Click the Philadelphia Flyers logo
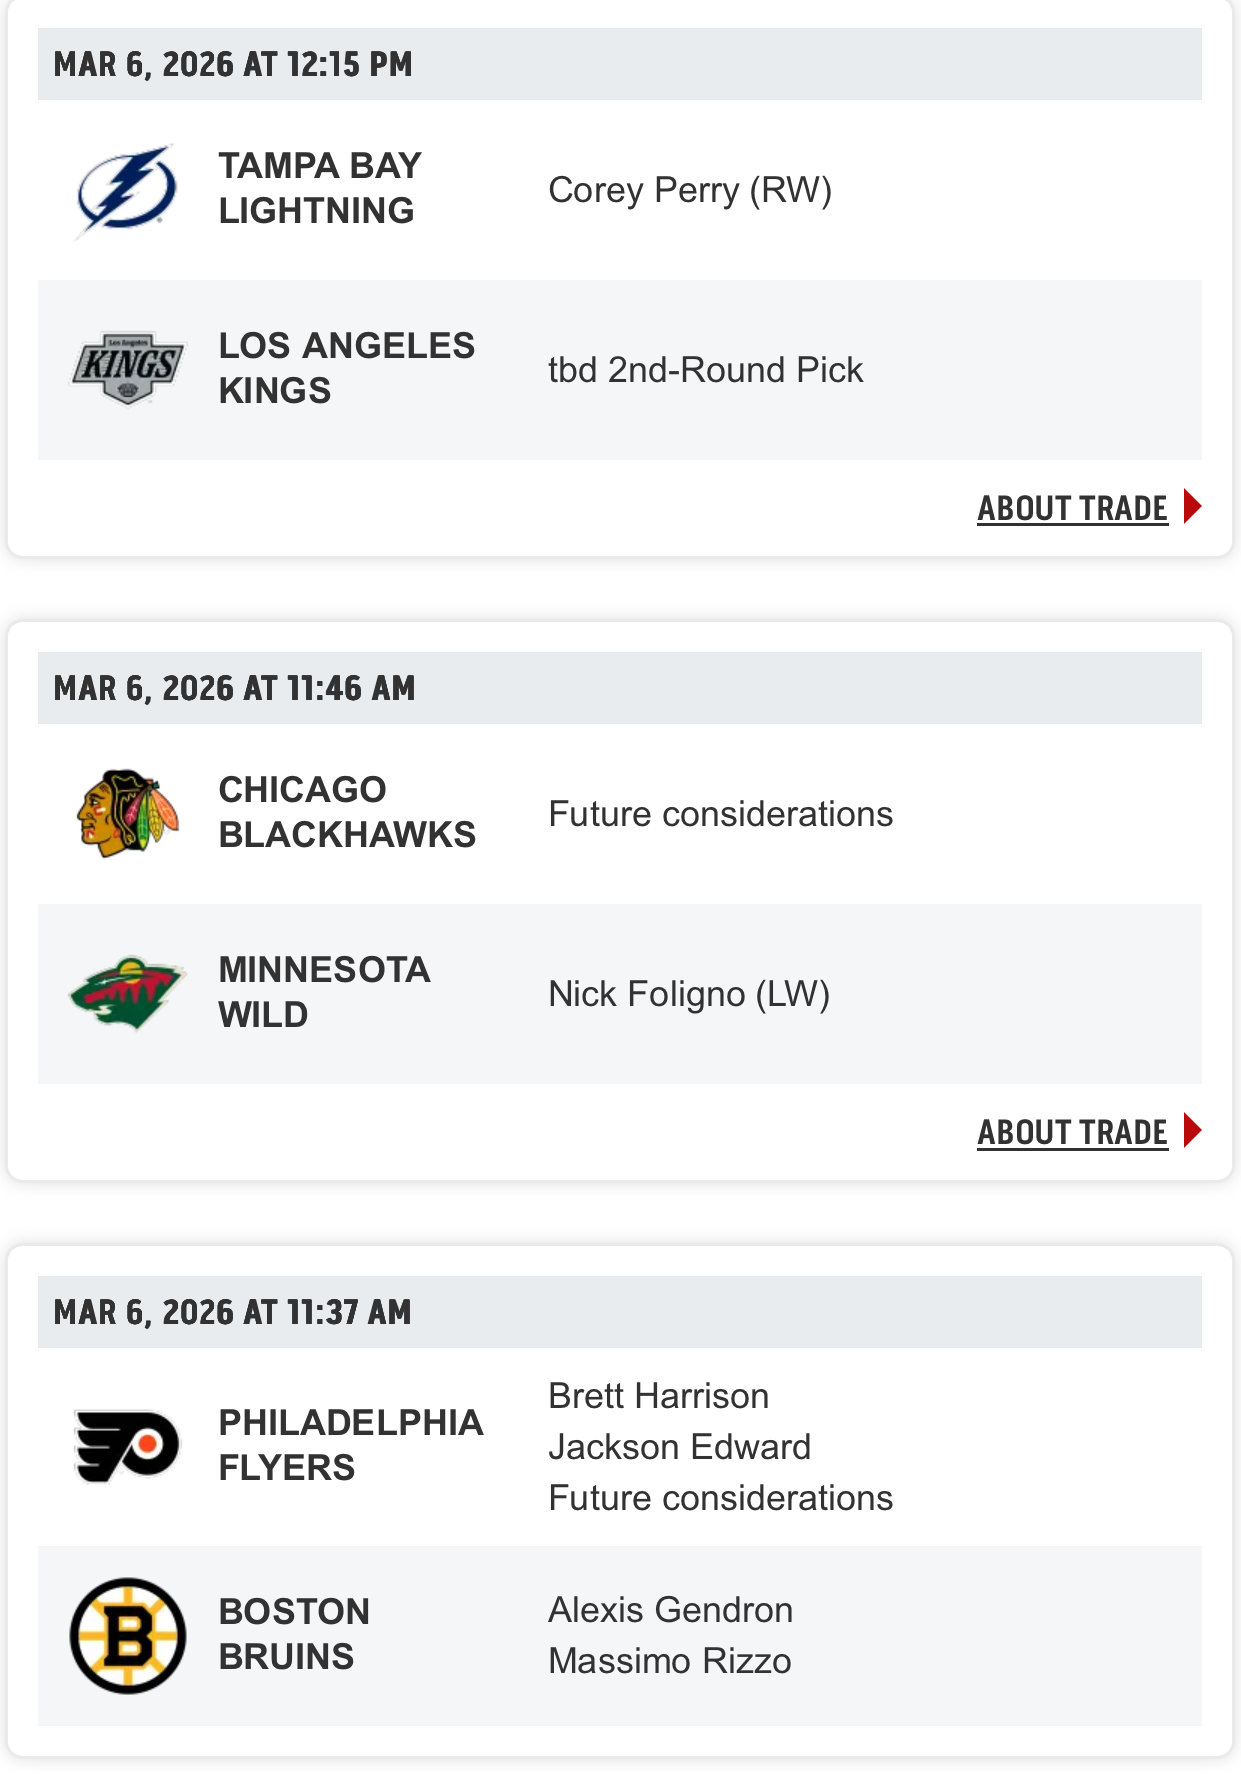Viewport: 1241px width, 1774px height. [127, 1445]
